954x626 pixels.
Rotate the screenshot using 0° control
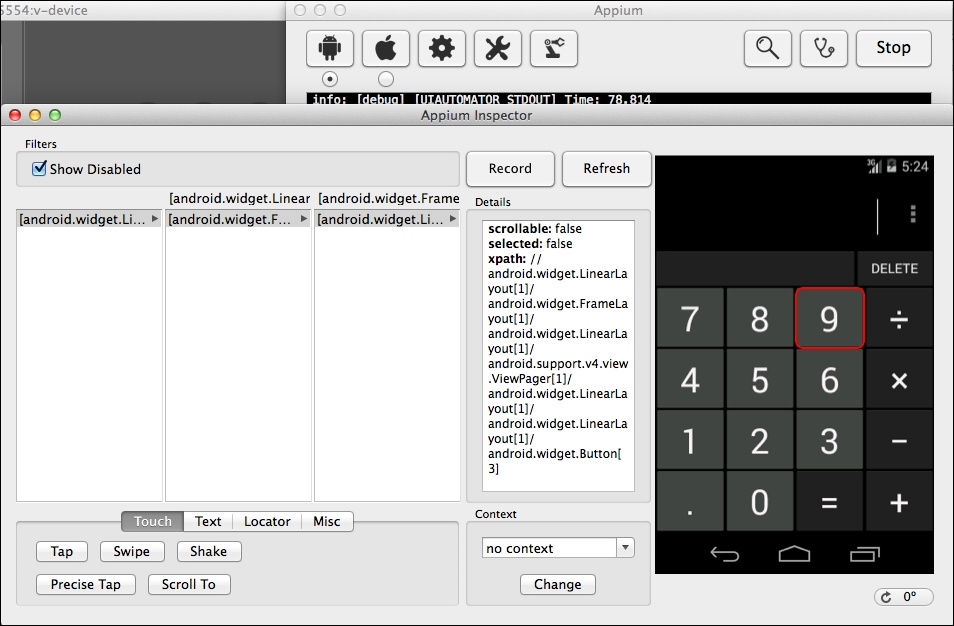click(x=904, y=597)
